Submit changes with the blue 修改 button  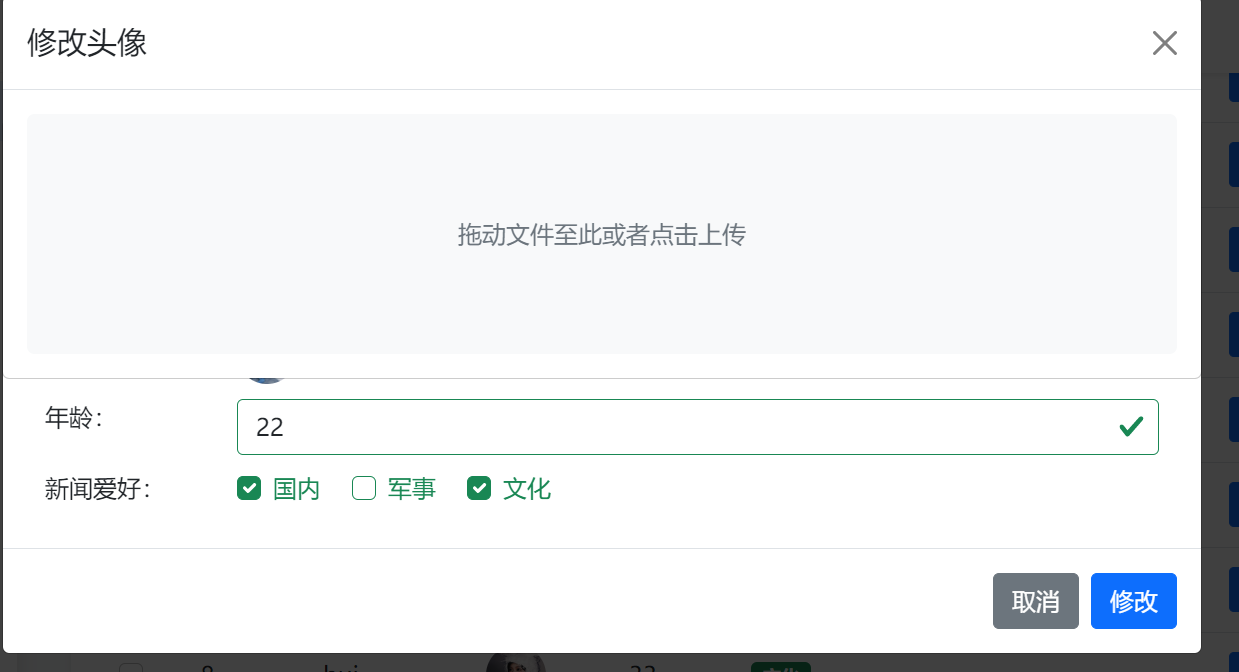pos(1134,601)
